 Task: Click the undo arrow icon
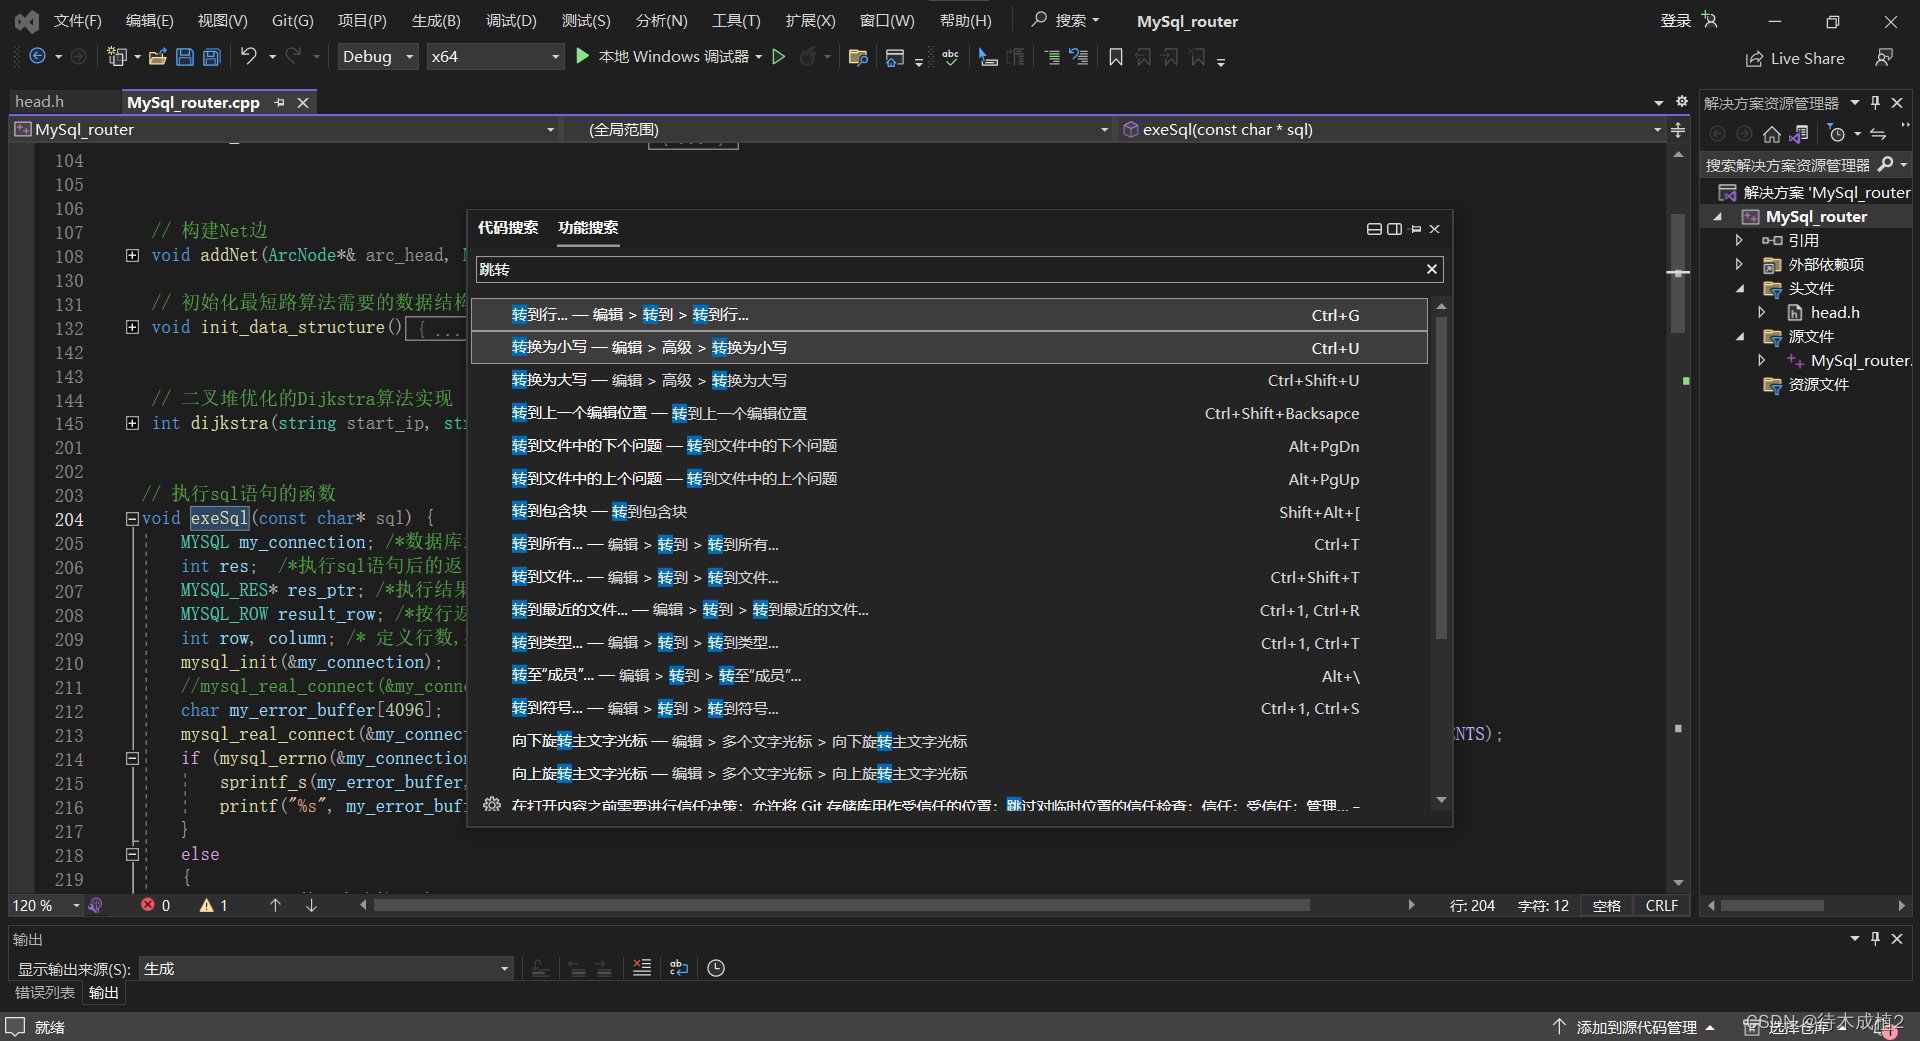coord(249,57)
